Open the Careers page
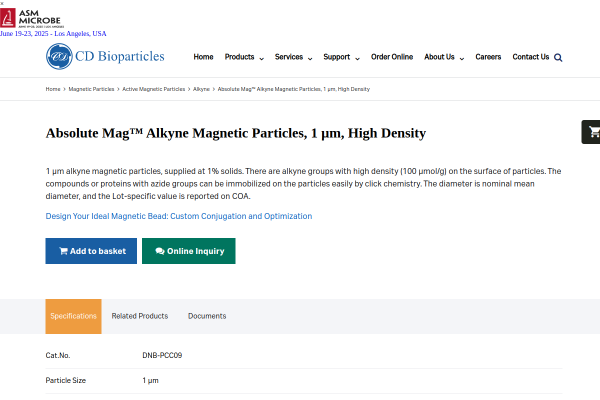Viewport: 600px width, 400px height. coord(488,57)
